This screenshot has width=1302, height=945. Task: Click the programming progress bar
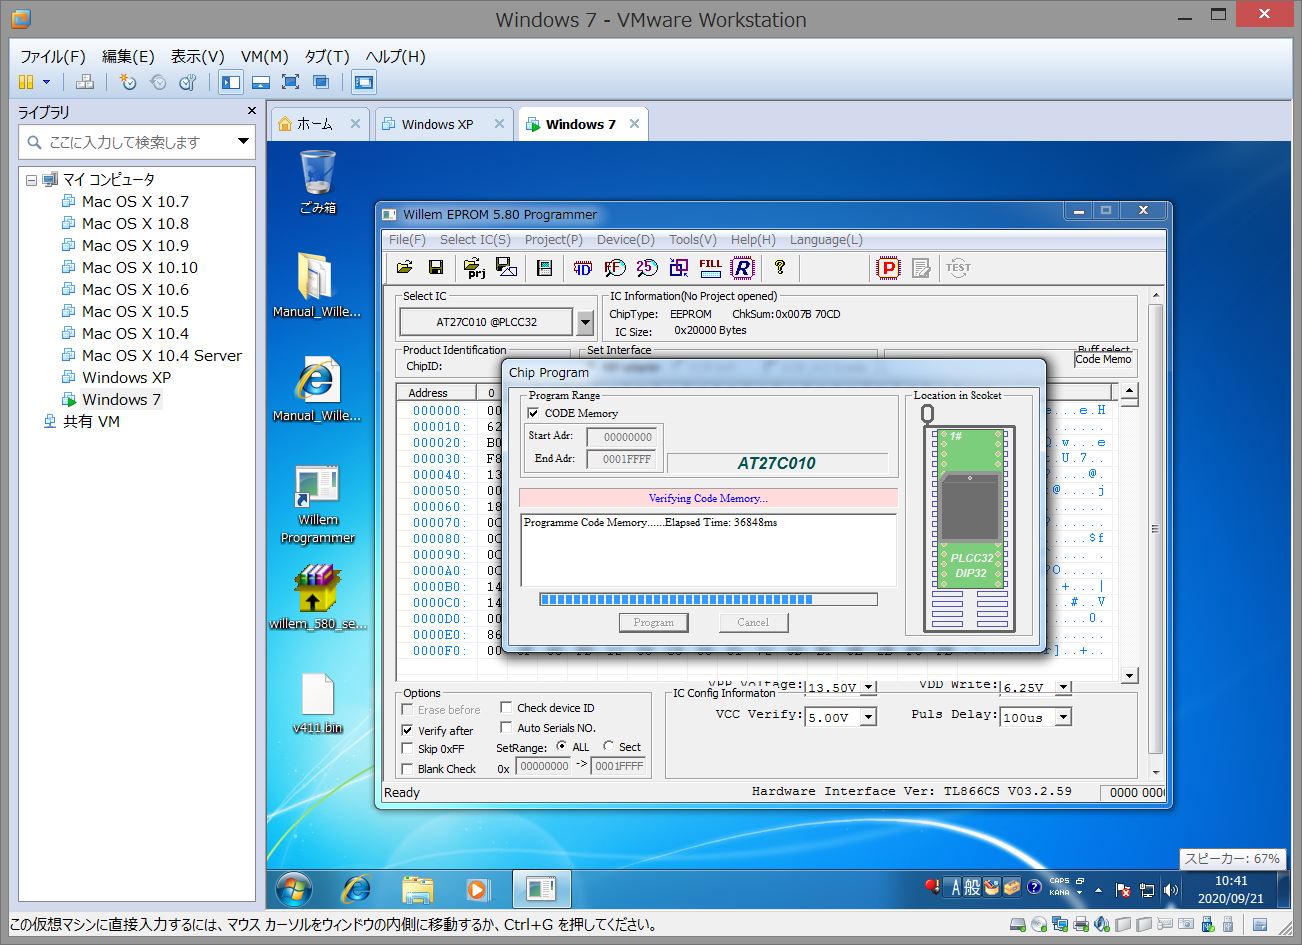(708, 599)
